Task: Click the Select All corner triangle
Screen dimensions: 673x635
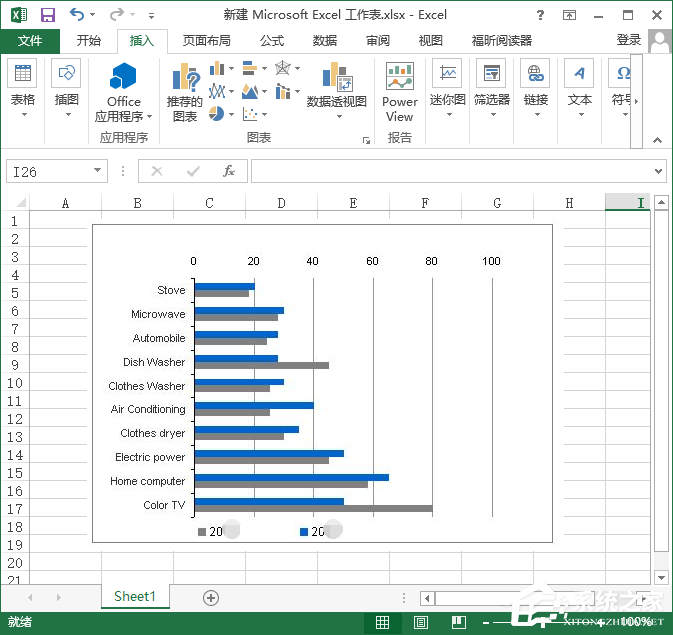Action: click(20, 202)
